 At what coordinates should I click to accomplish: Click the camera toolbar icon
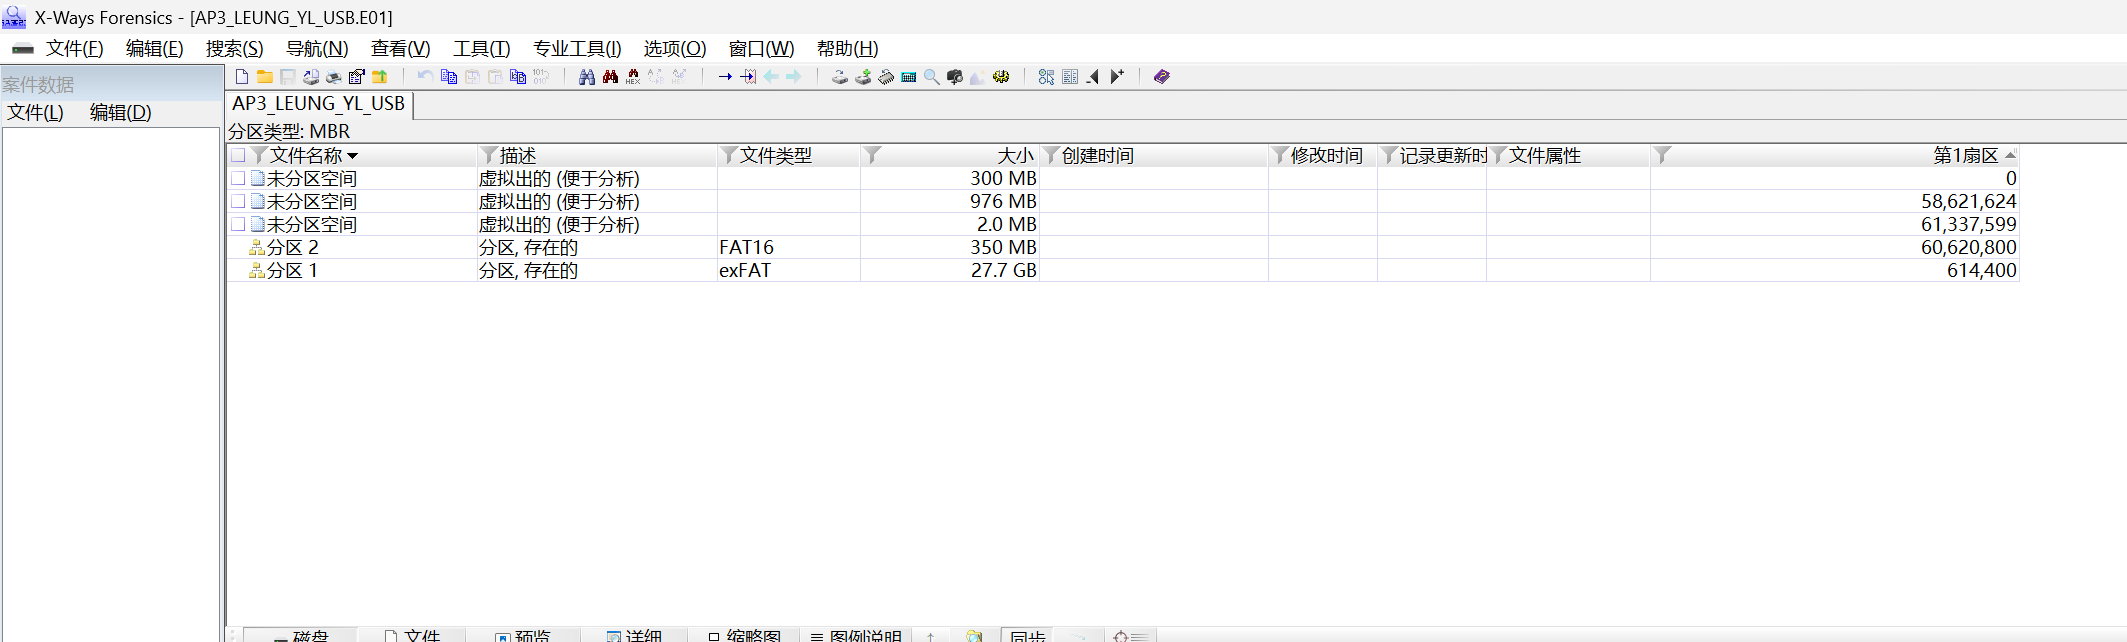click(x=954, y=77)
